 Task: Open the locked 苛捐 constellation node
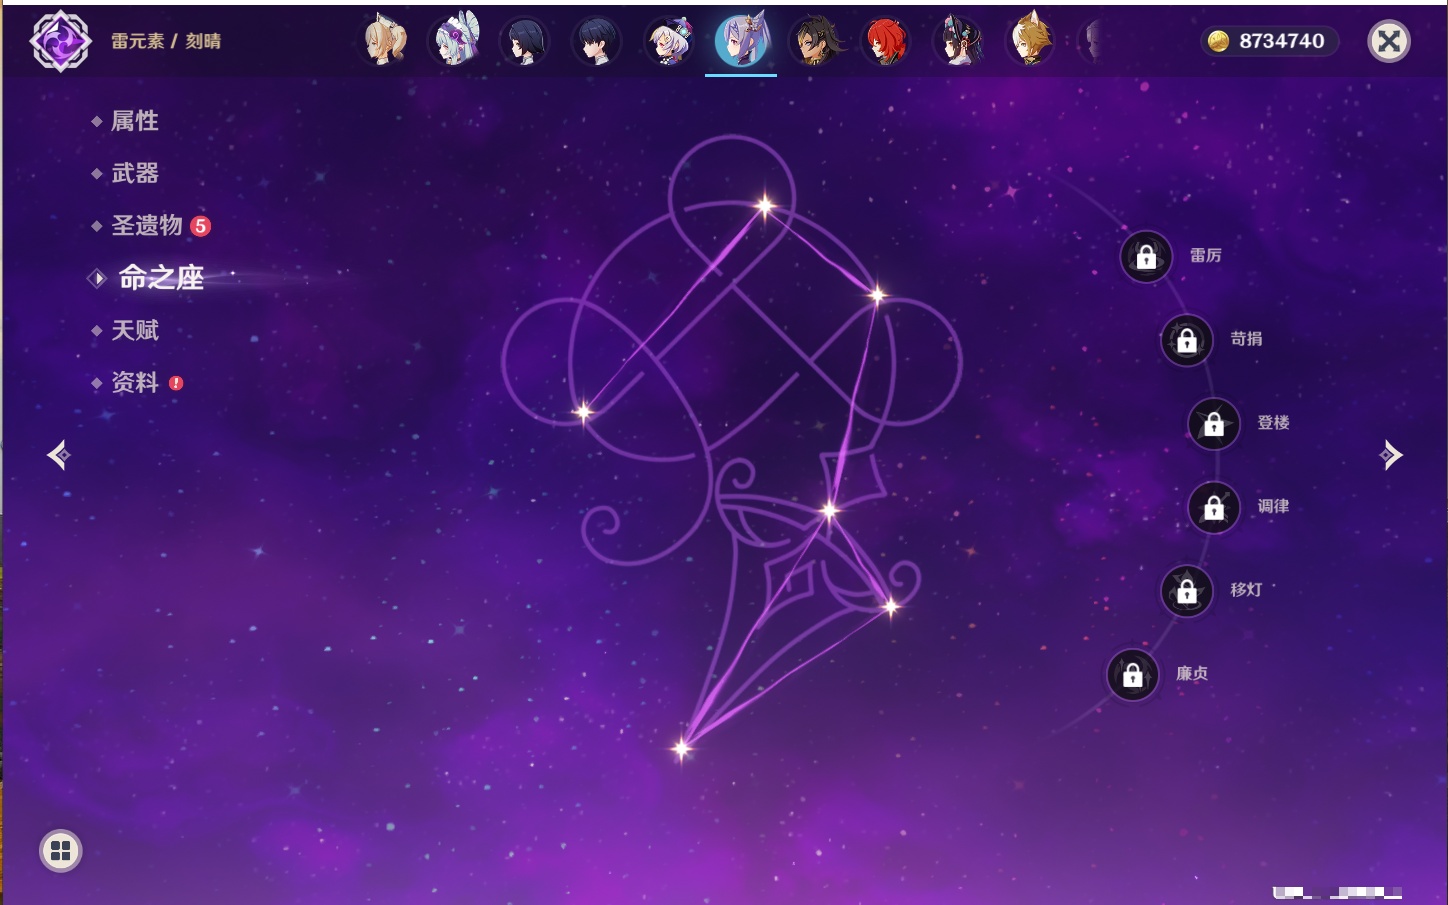[1187, 340]
